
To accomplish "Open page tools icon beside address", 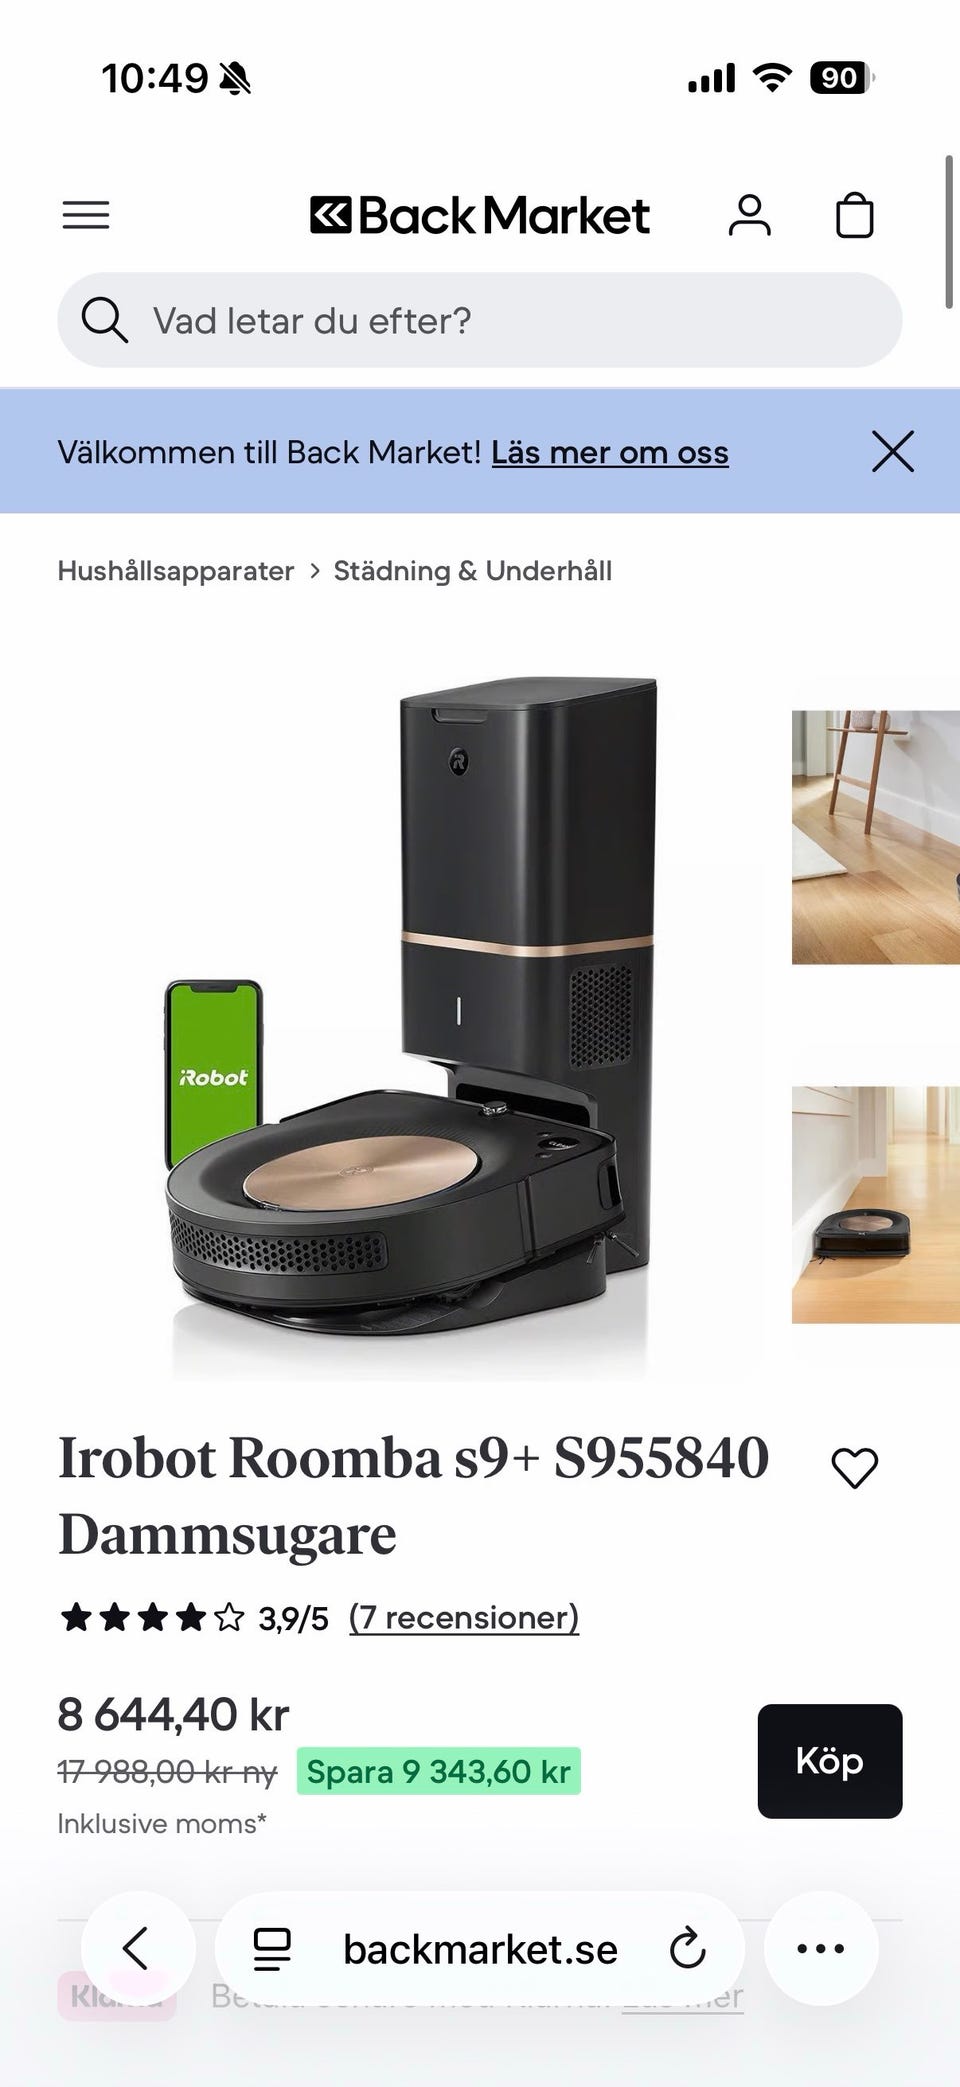I will 271,1948.
